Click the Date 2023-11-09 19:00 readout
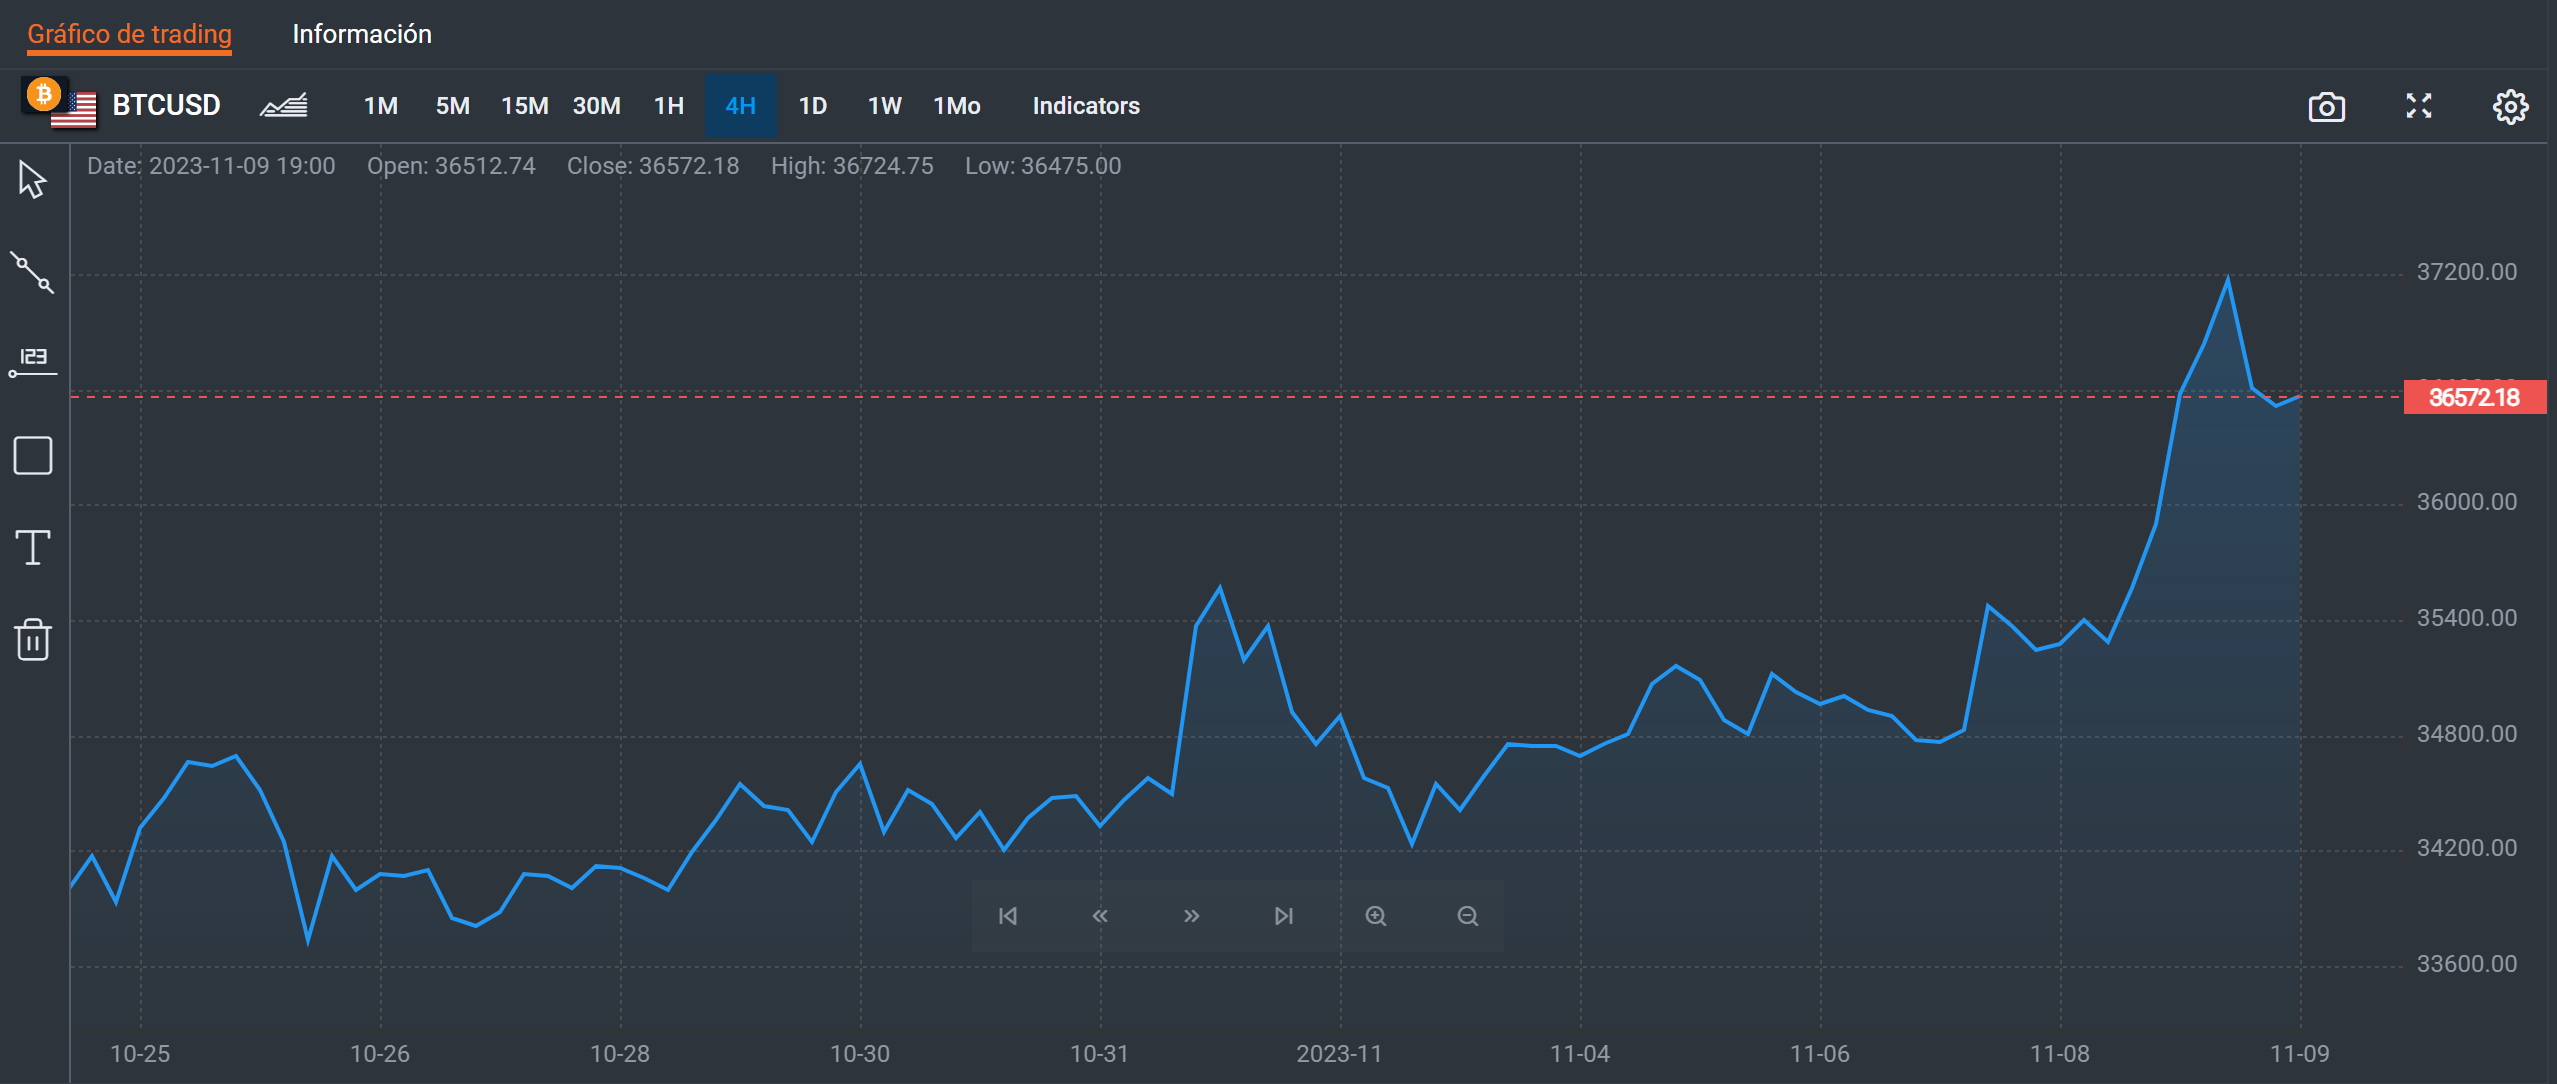Screen dimensions: 2557x1084 coord(211,166)
